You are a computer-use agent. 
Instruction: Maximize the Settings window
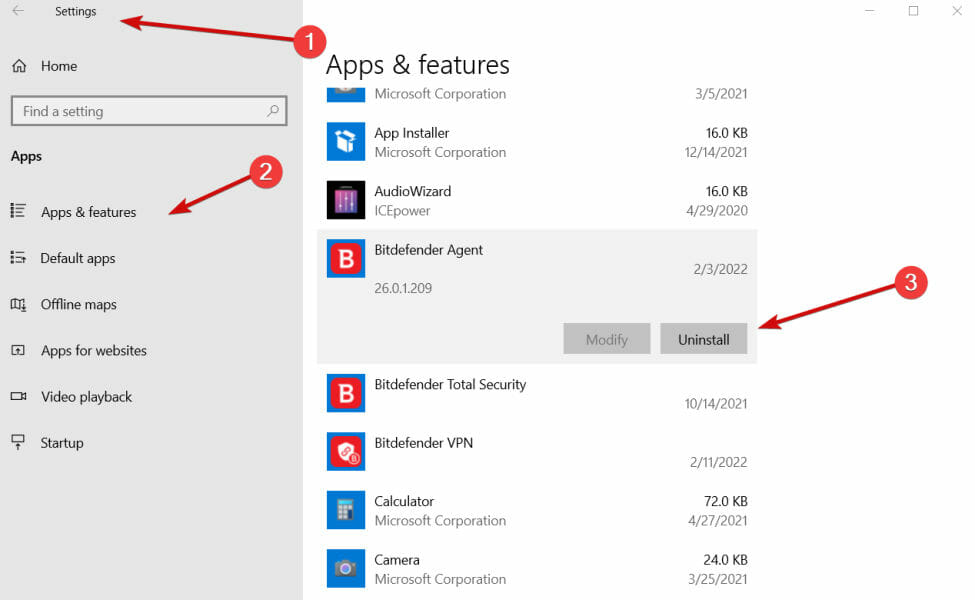pos(913,11)
